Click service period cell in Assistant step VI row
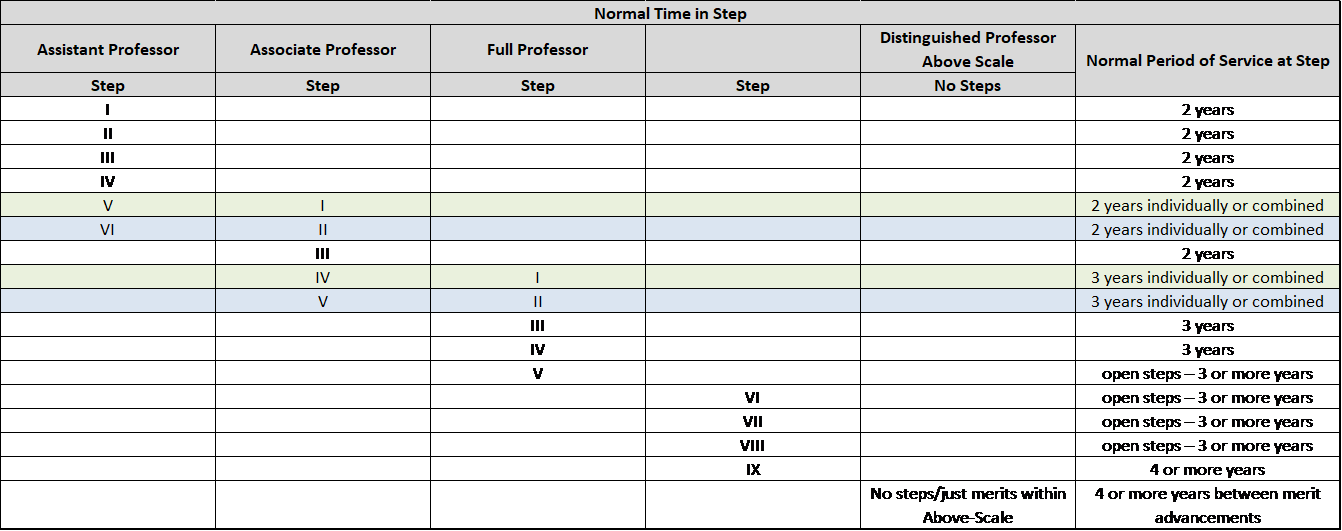 (1208, 229)
